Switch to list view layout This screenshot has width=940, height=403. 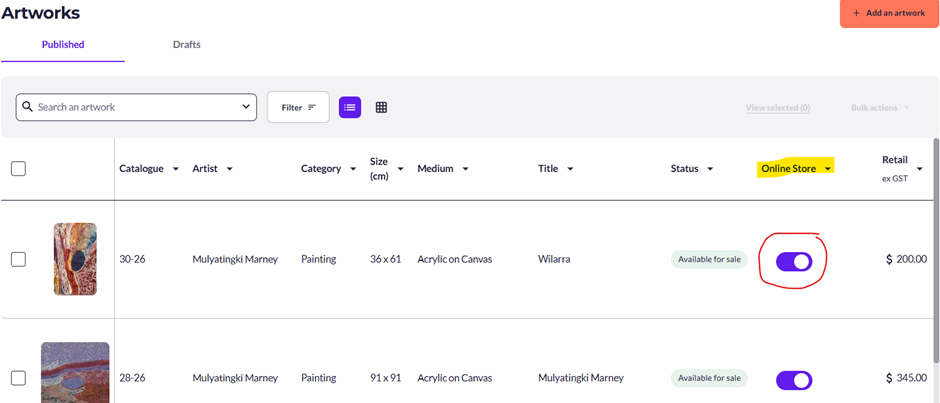[x=349, y=107]
